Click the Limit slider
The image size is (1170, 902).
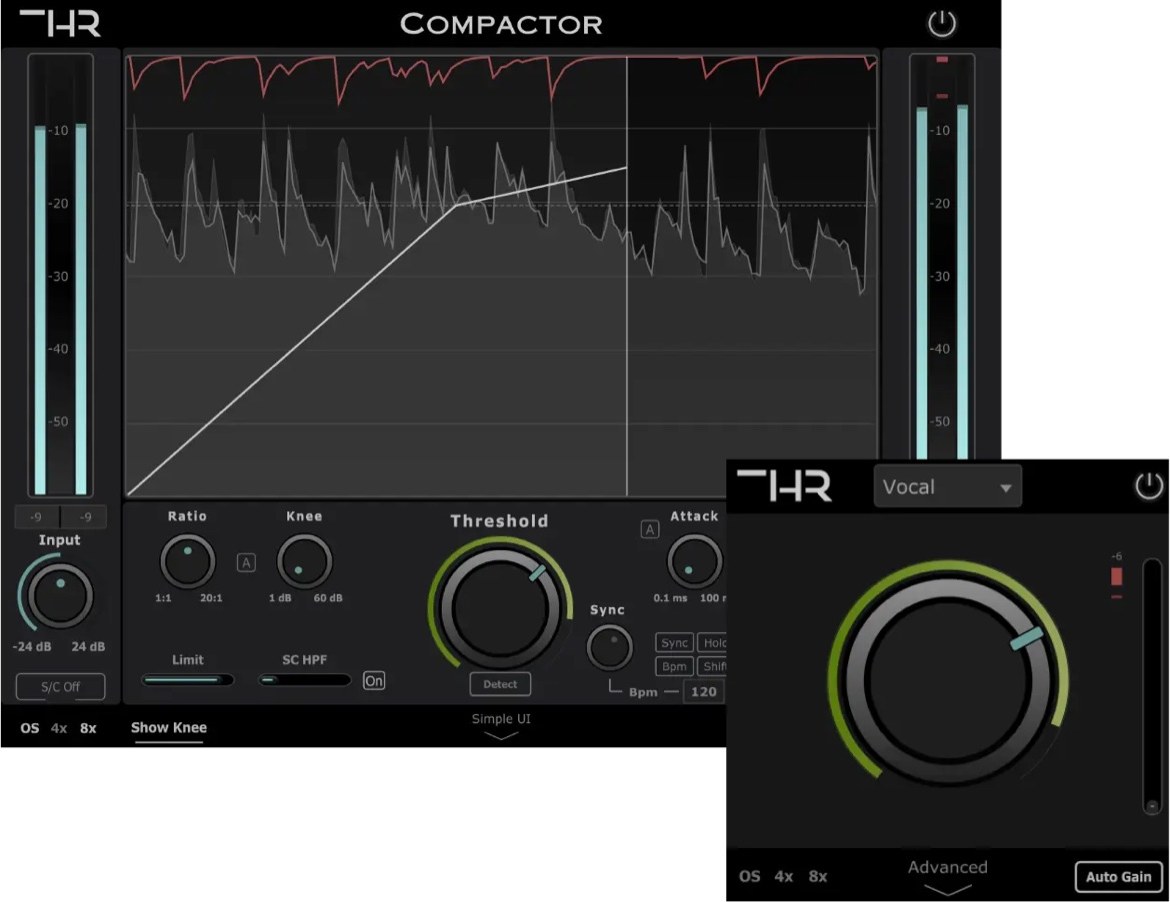pyautogui.click(x=187, y=680)
